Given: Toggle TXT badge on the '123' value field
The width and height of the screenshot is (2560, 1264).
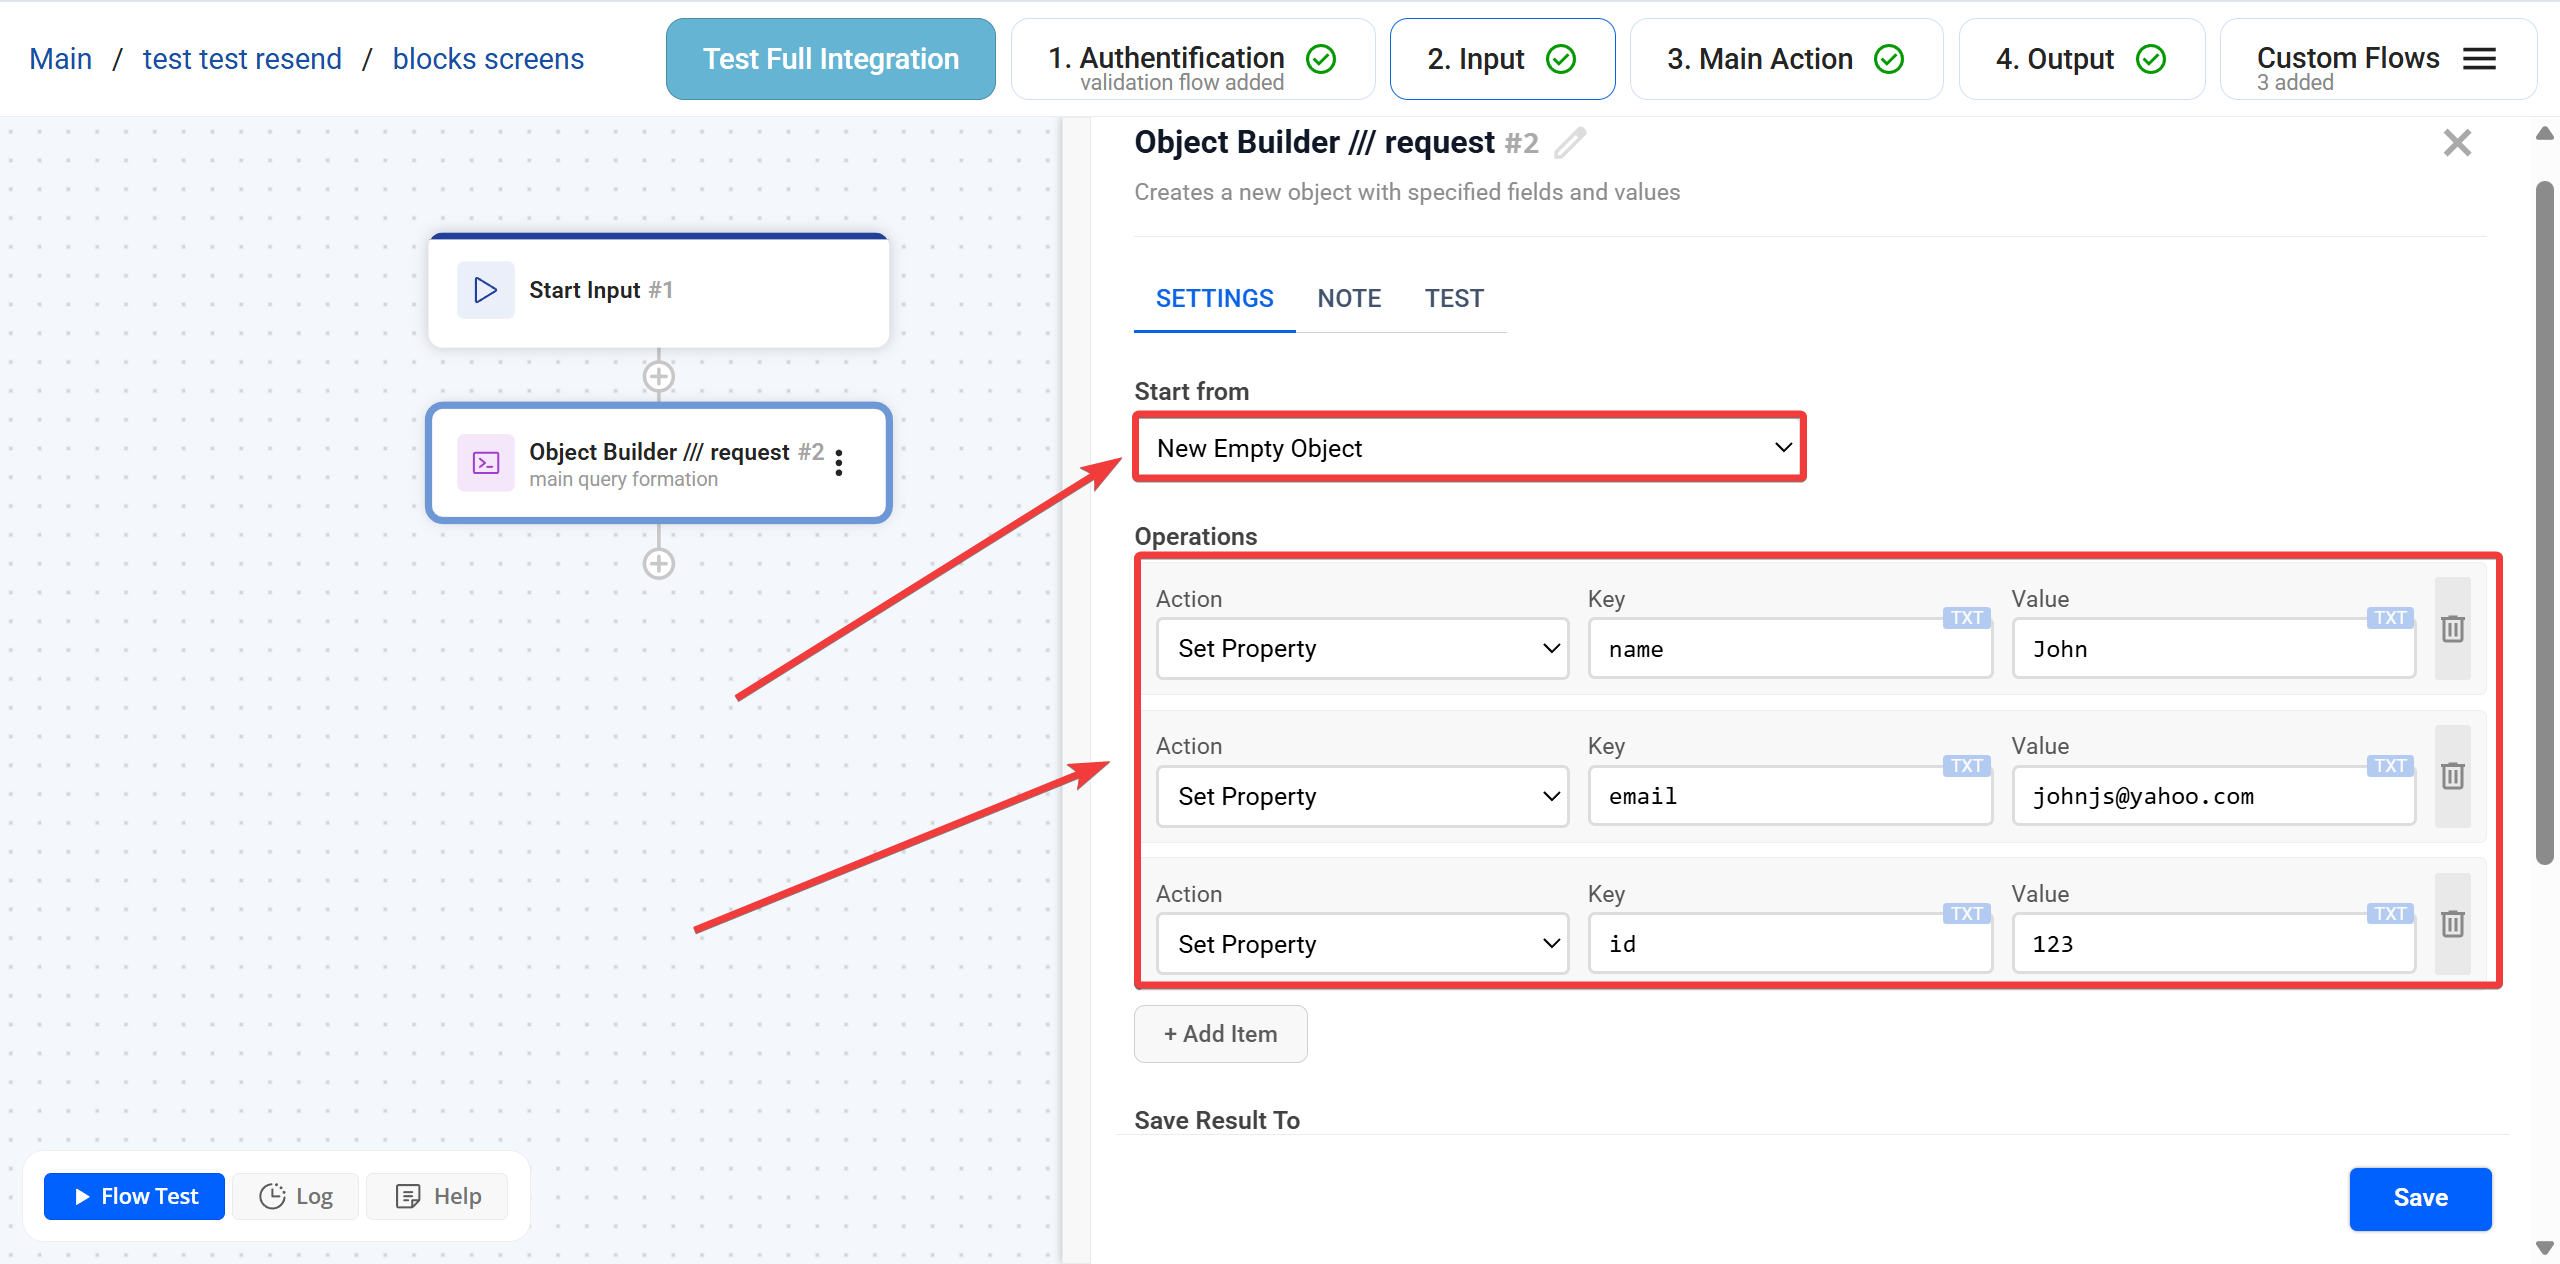Looking at the screenshot, I should (2390, 914).
